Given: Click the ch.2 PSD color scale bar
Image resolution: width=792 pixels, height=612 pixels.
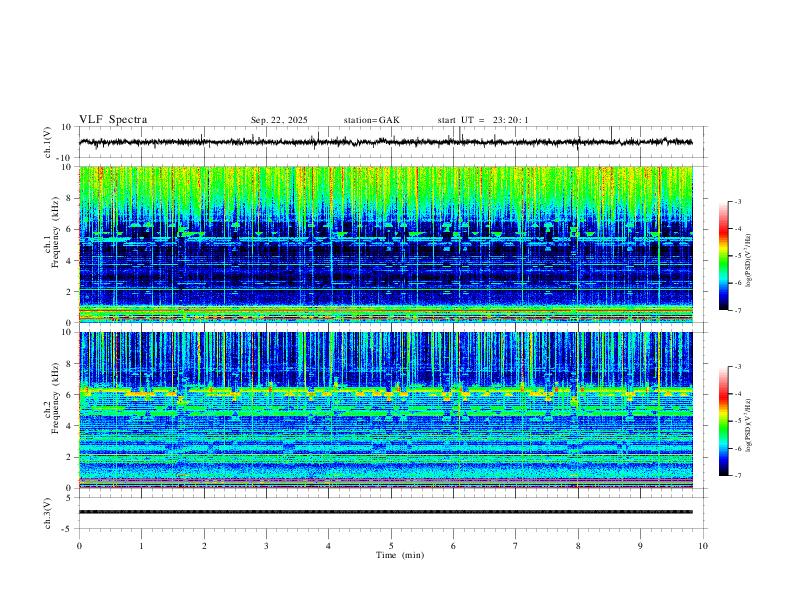Looking at the screenshot, I should point(724,421).
